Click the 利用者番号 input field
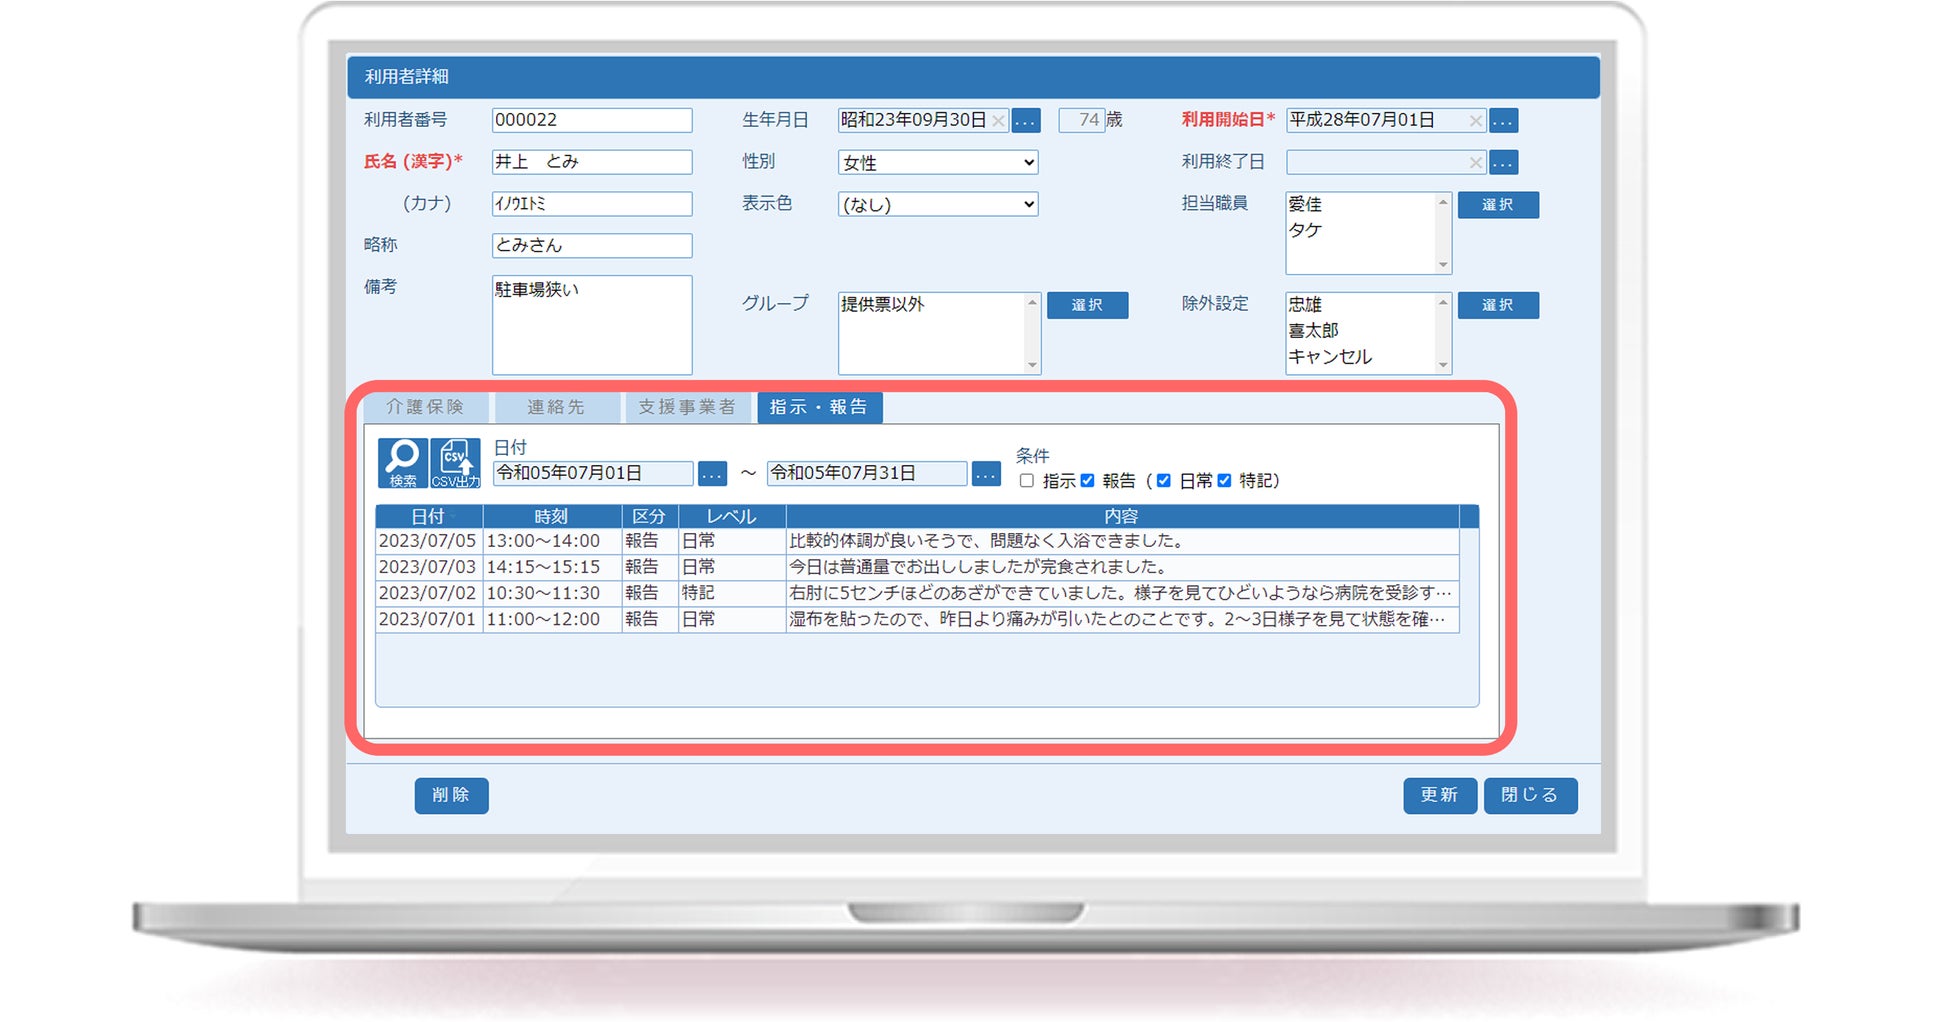Image resolution: width=1950 pixels, height=1022 pixels. point(592,120)
